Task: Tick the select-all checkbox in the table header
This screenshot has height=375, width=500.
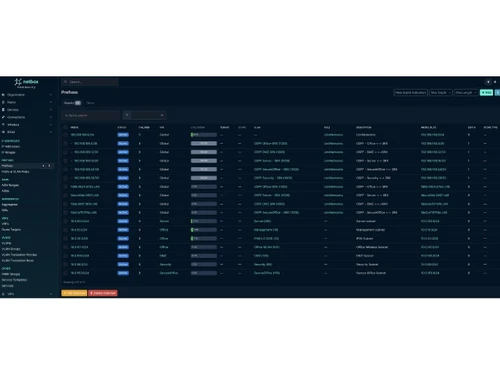Action: pyautogui.click(x=65, y=127)
